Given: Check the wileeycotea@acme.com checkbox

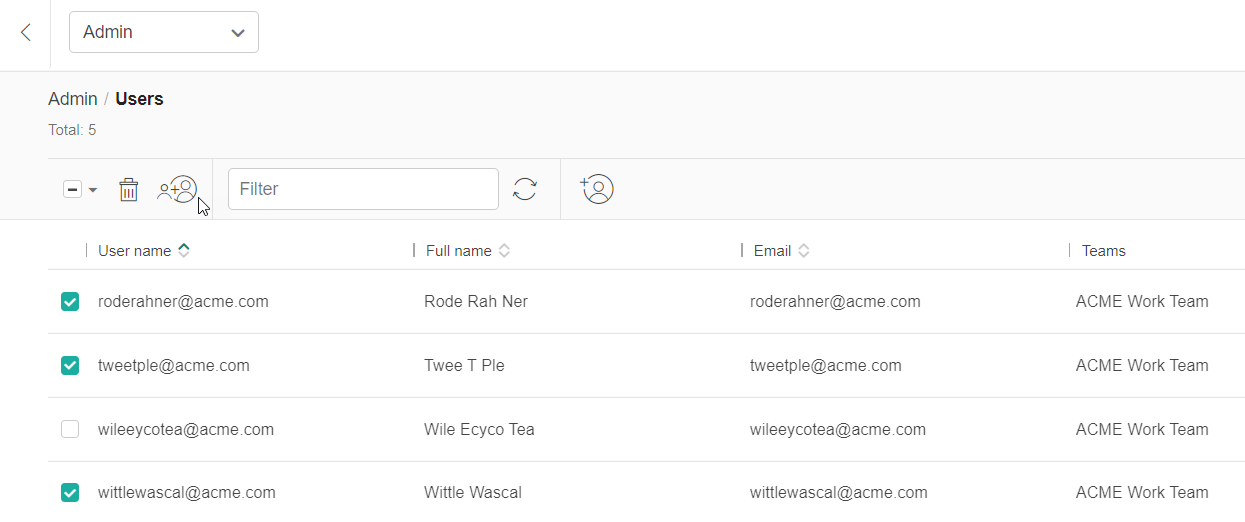Looking at the screenshot, I should click(x=70, y=429).
